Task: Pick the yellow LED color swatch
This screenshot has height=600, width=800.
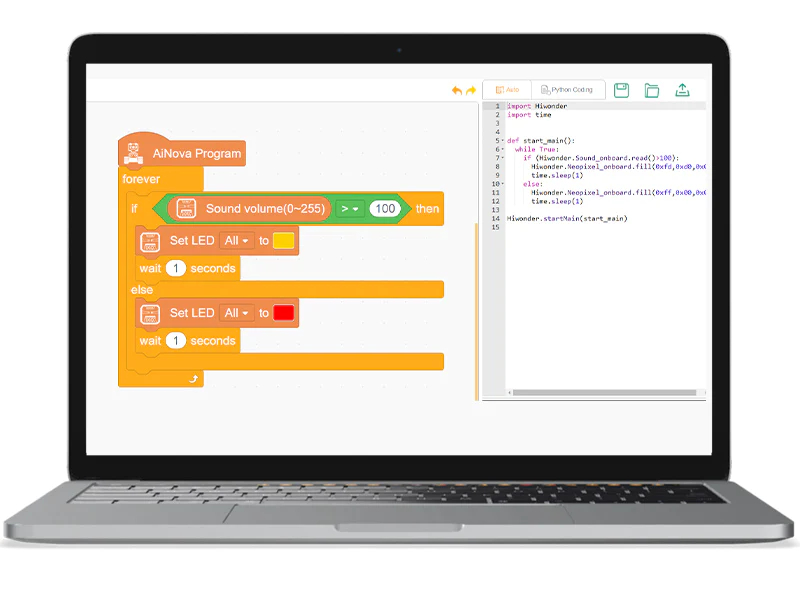Action: click(x=283, y=241)
